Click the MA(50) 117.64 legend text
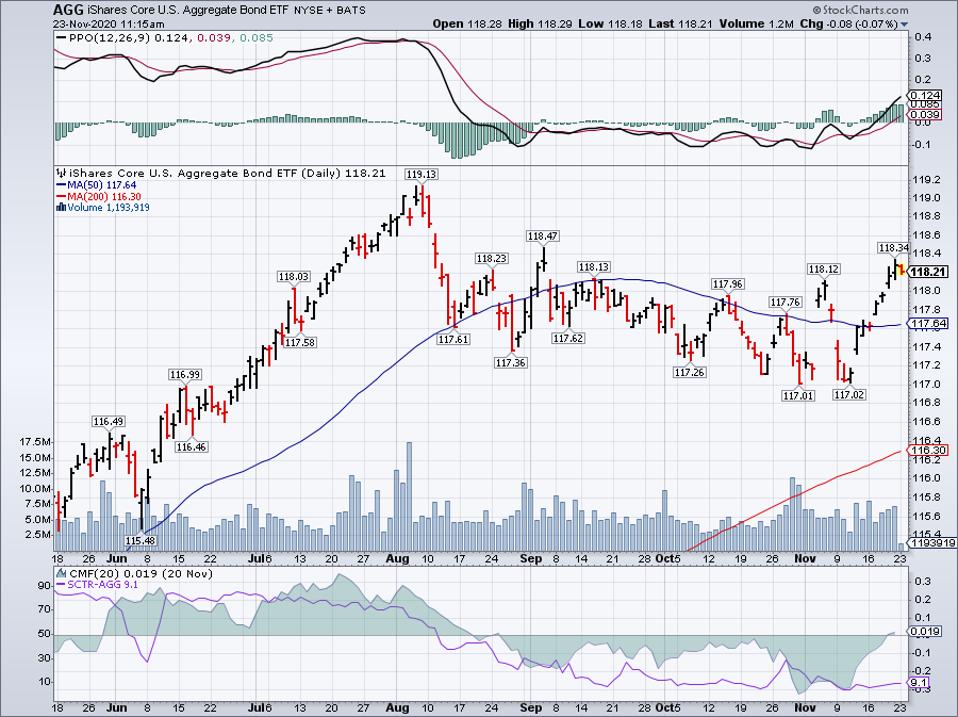 (102, 185)
